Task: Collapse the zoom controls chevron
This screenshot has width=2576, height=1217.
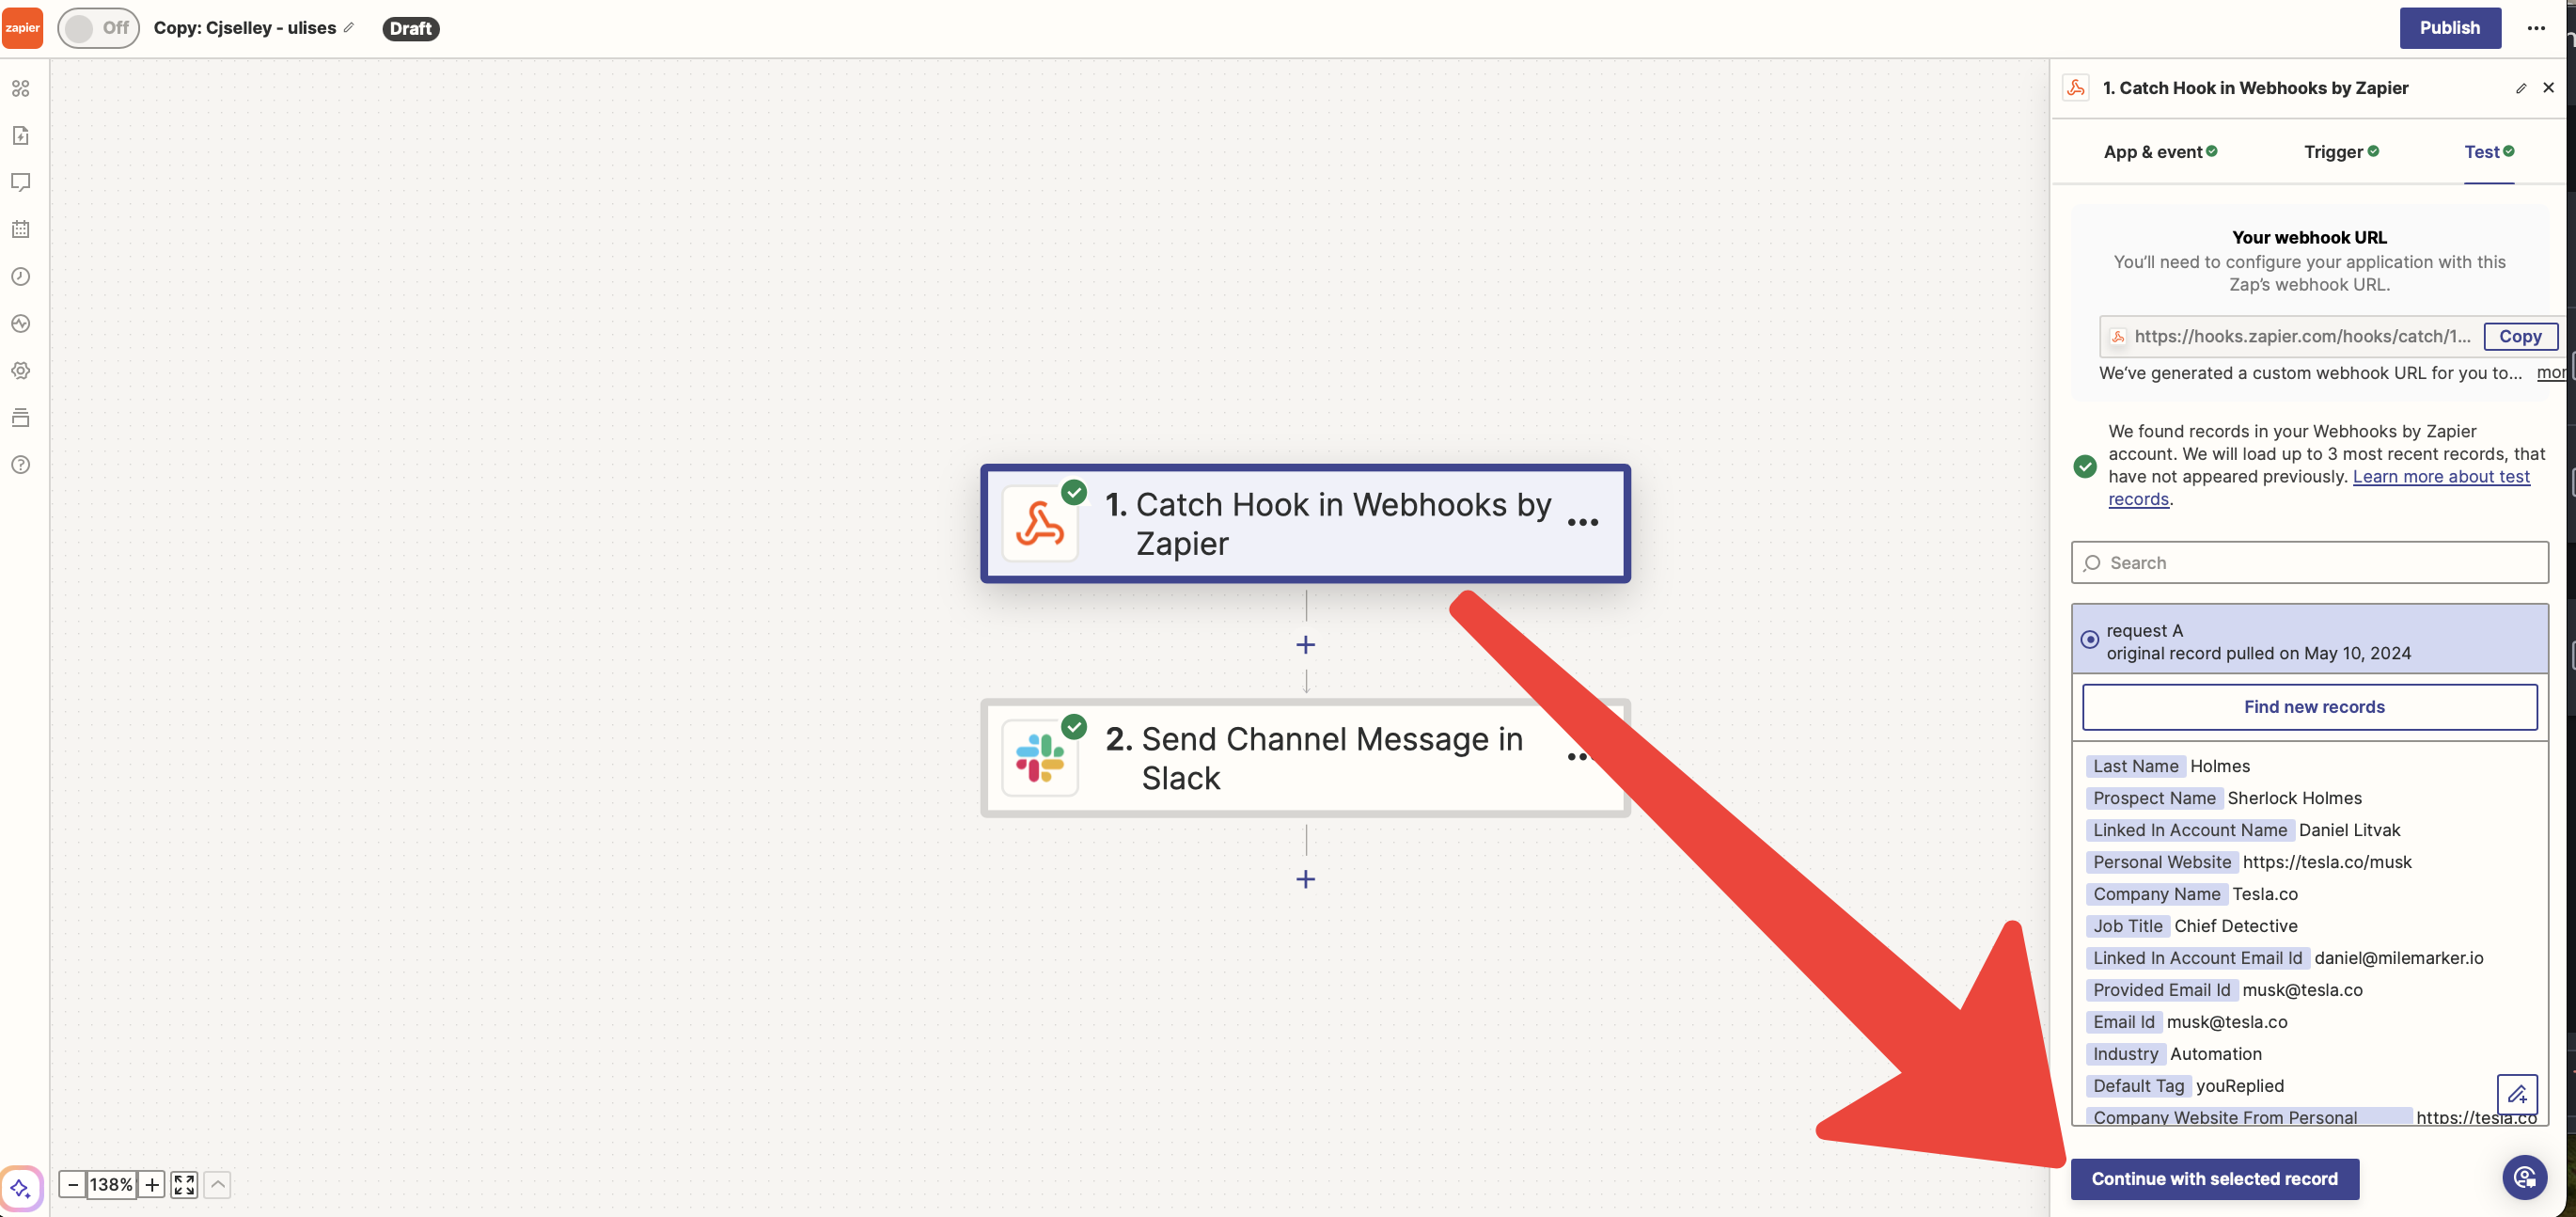Action: 217,1185
